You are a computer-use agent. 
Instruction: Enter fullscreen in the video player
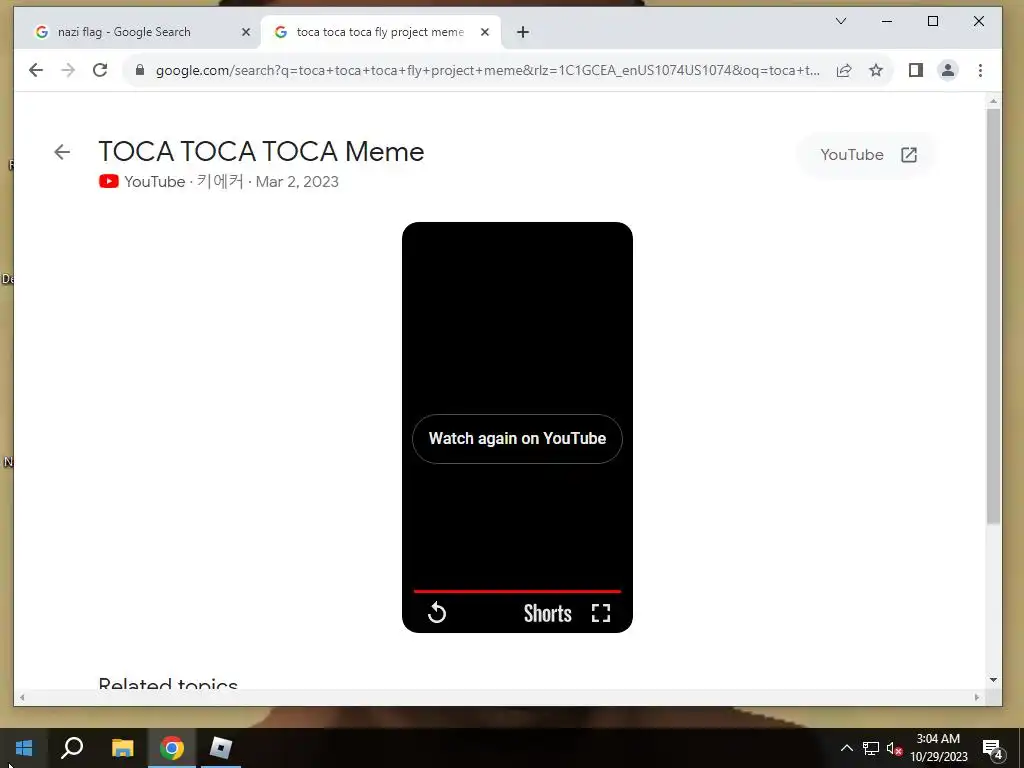tap(601, 613)
